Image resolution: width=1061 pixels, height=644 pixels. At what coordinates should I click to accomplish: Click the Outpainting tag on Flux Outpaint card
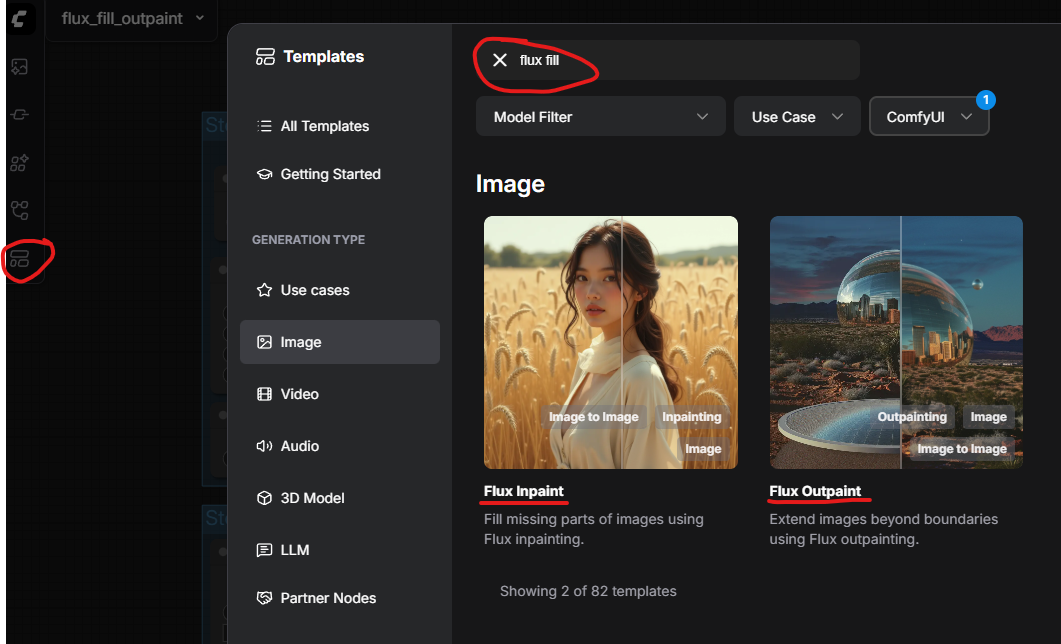[x=912, y=417]
